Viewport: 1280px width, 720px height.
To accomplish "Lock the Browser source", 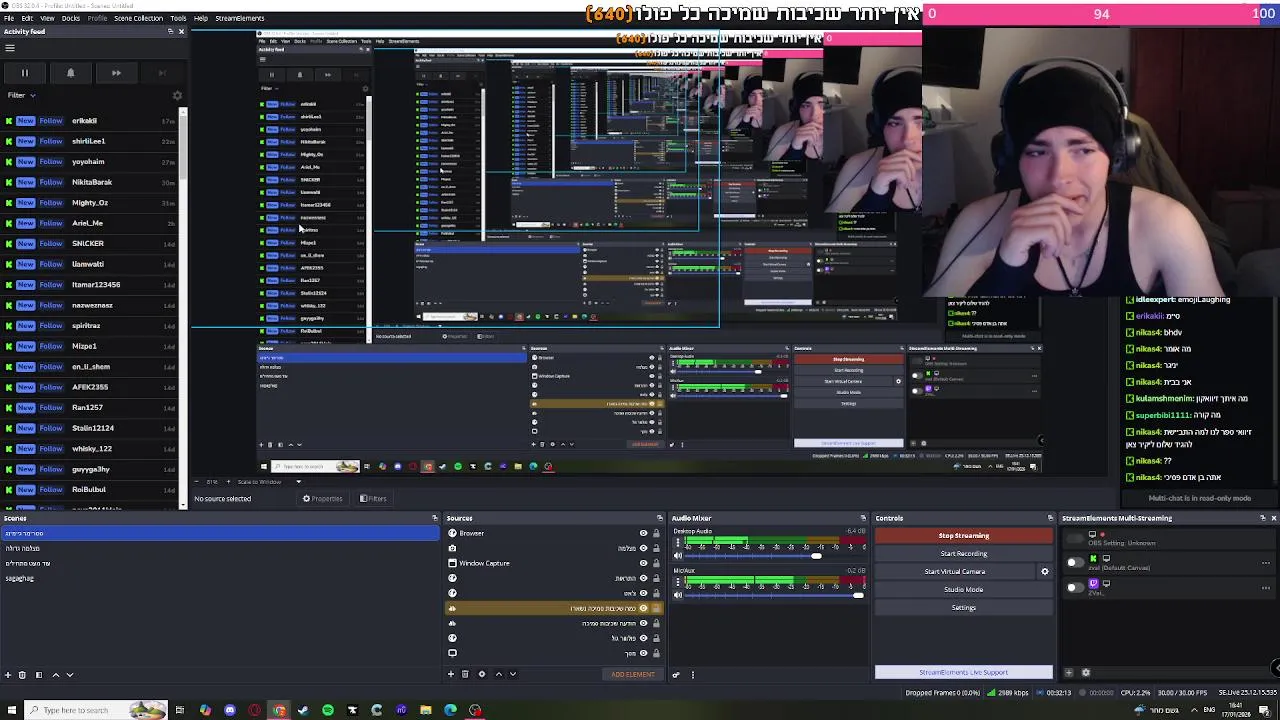I will click(x=656, y=533).
